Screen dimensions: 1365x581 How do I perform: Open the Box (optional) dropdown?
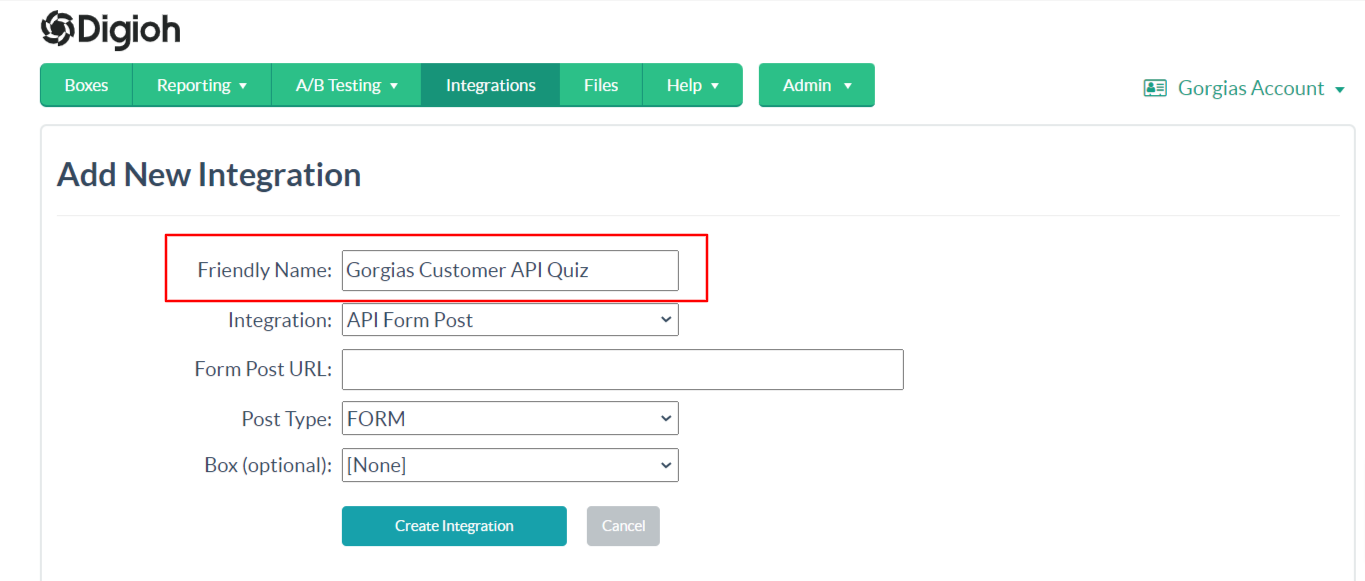[510, 465]
